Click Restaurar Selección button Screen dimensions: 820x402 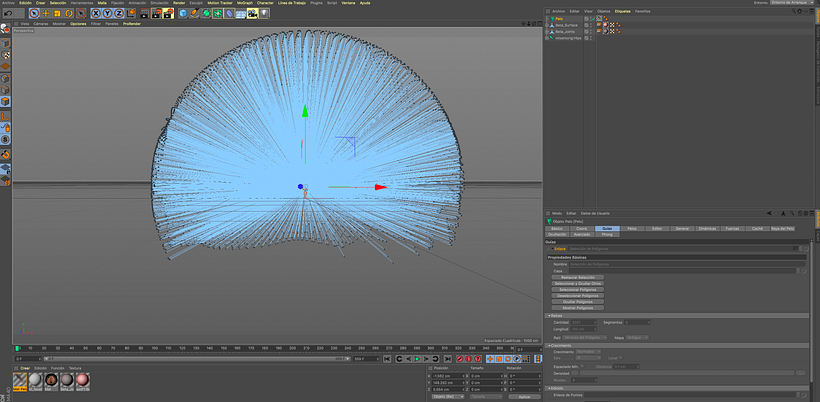pos(578,277)
